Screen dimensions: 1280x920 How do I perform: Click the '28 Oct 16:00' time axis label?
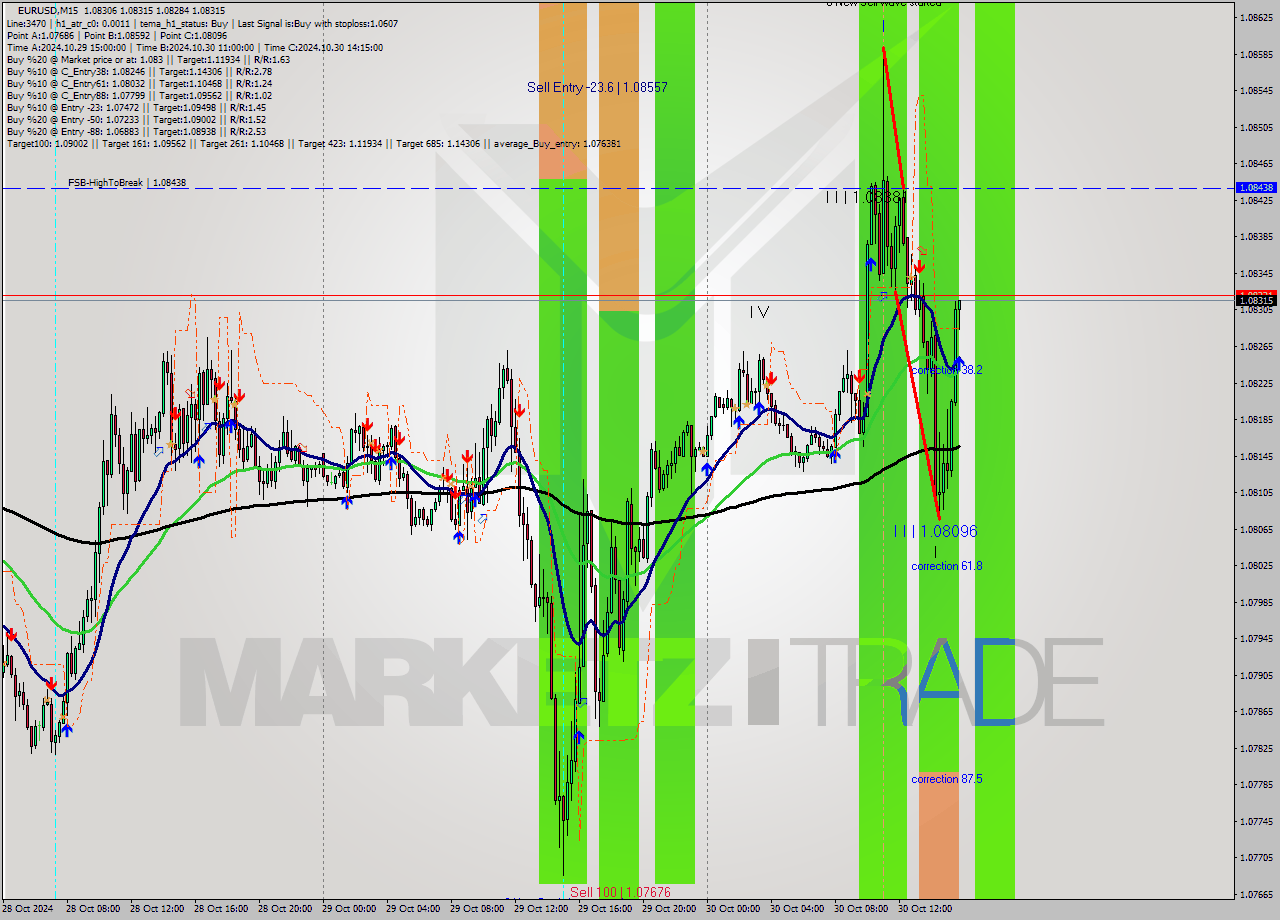(x=220, y=909)
